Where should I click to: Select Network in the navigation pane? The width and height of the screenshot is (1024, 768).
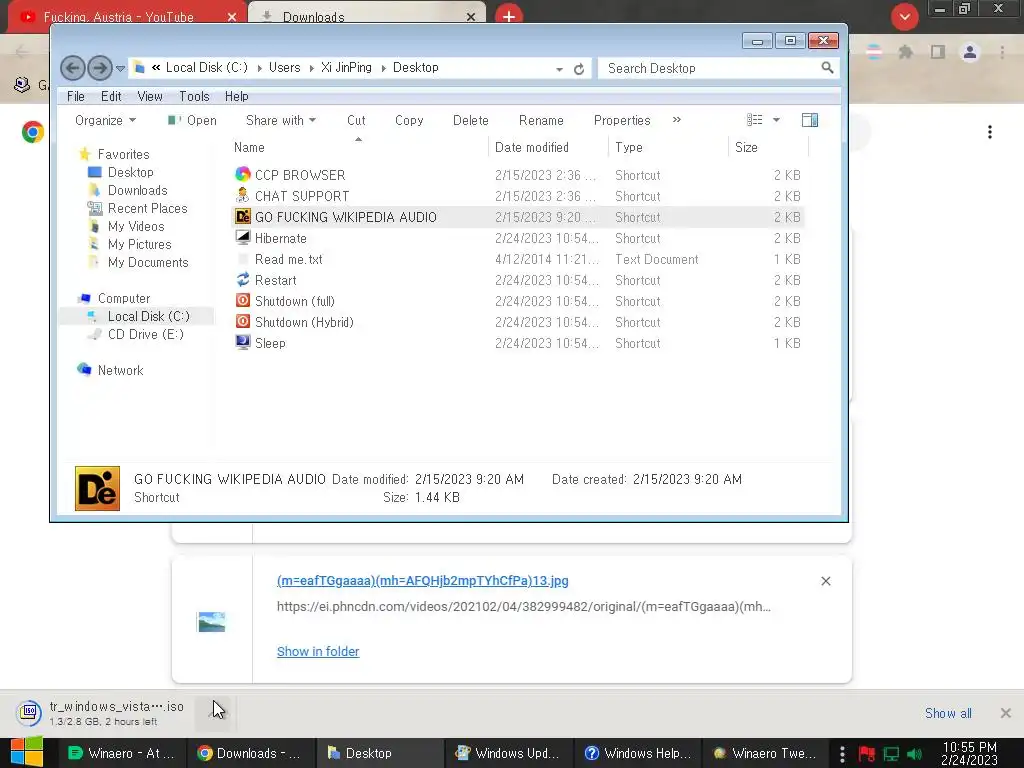[120, 370]
